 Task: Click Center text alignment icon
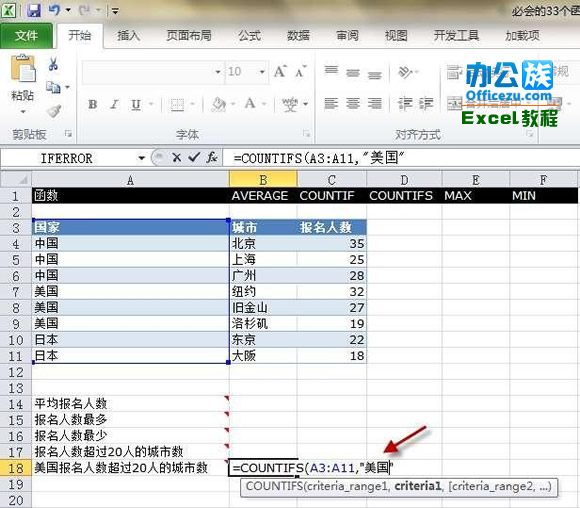pos(353,104)
